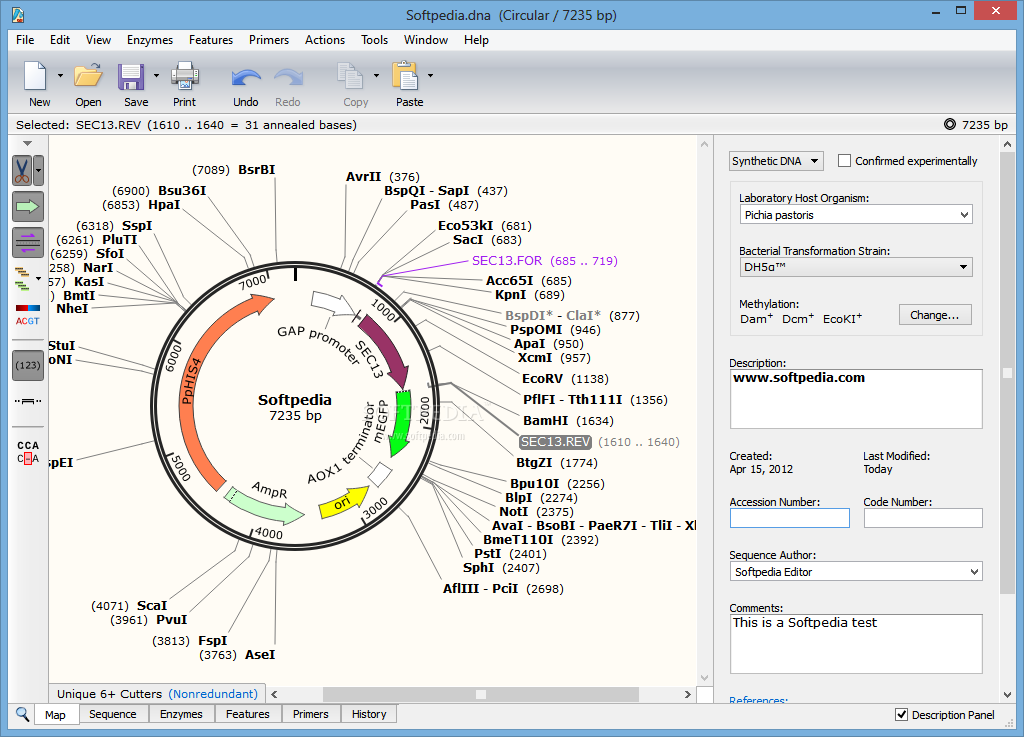1024x737 pixels.
Task: Select the green mEGFP feature arrow
Action: pyautogui.click(x=400, y=424)
